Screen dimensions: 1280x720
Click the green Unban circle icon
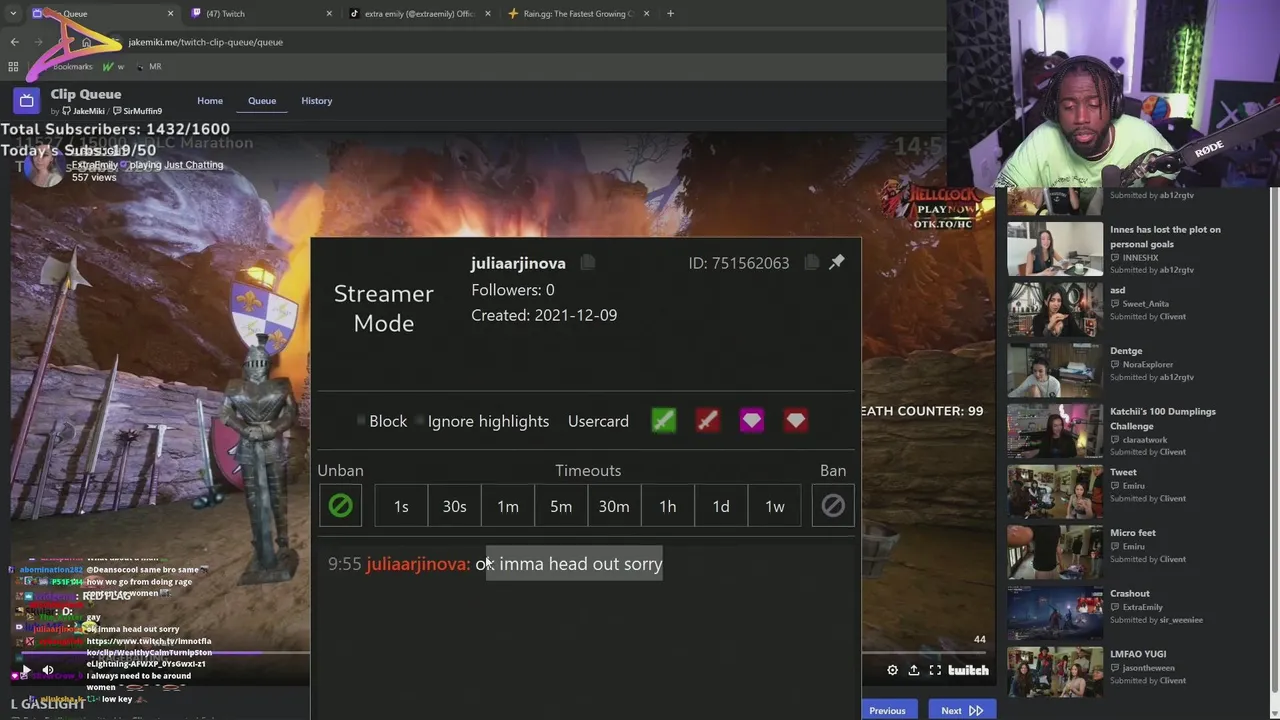click(x=340, y=506)
